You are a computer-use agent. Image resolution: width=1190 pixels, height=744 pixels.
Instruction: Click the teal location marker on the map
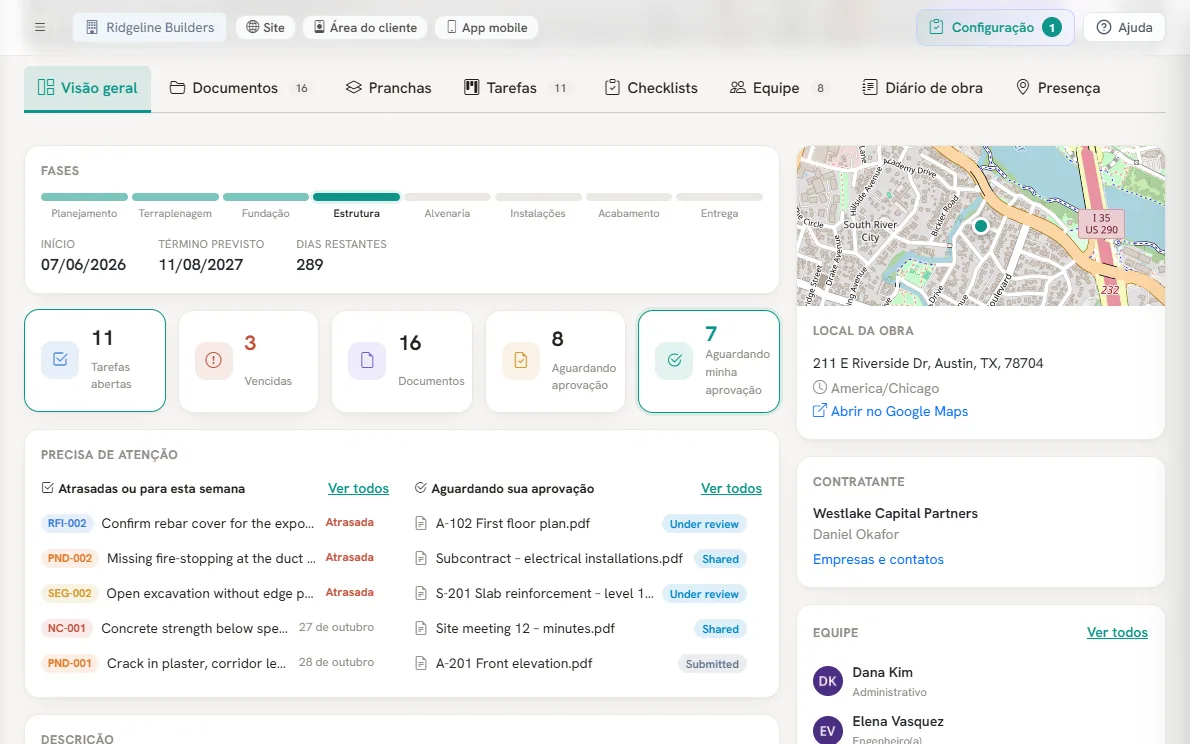pos(981,225)
